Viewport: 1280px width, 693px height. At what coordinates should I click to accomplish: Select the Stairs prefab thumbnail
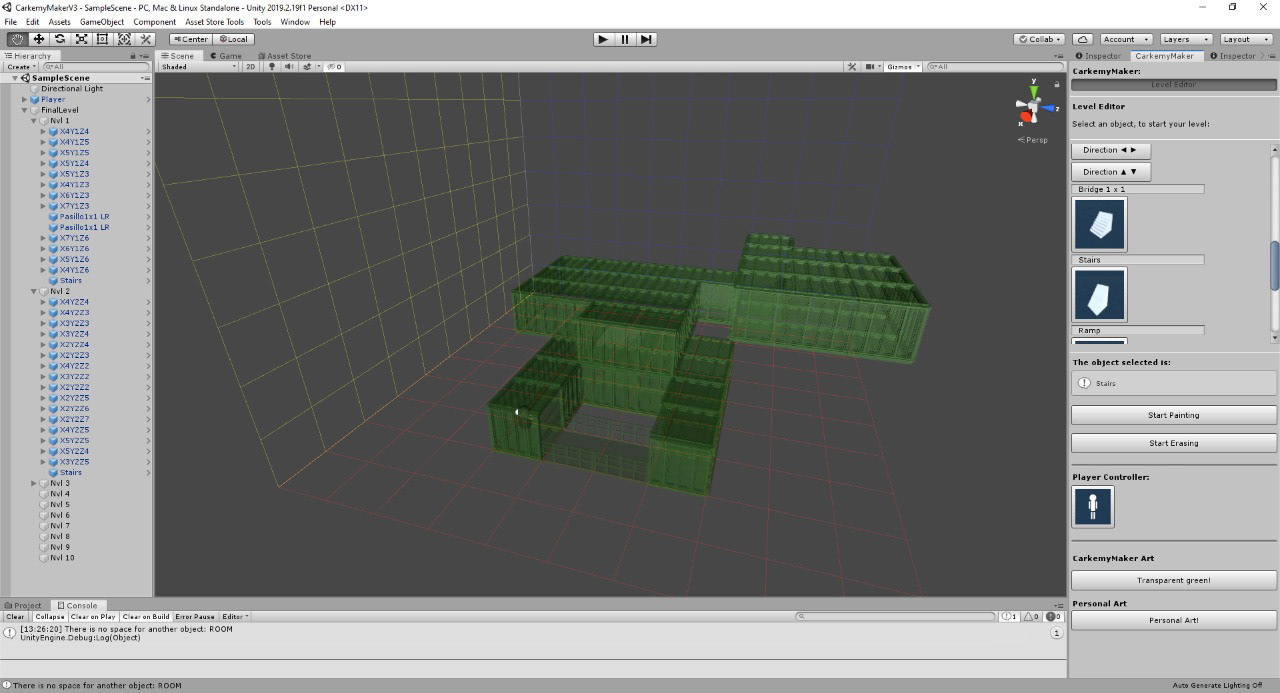pyautogui.click(x=1099, y=294)
